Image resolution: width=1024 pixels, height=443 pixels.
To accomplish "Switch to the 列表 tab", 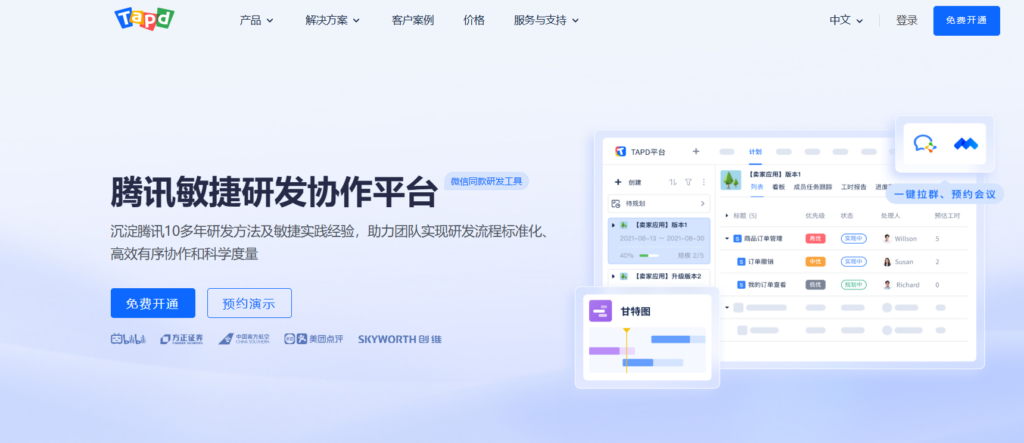I will point(756,187).
